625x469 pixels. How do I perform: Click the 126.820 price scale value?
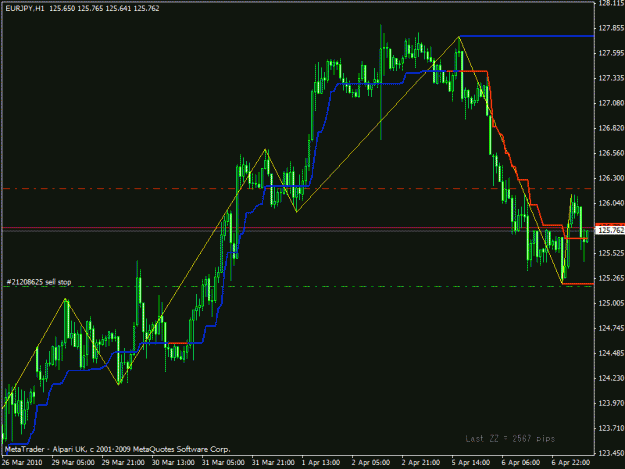click(x=611, y=128)
